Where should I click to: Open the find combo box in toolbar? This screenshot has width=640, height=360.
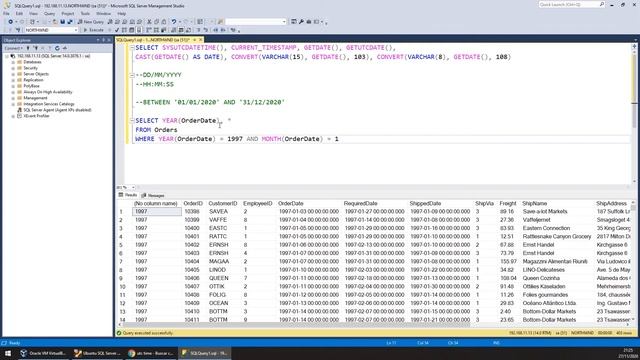click(256, 22)
